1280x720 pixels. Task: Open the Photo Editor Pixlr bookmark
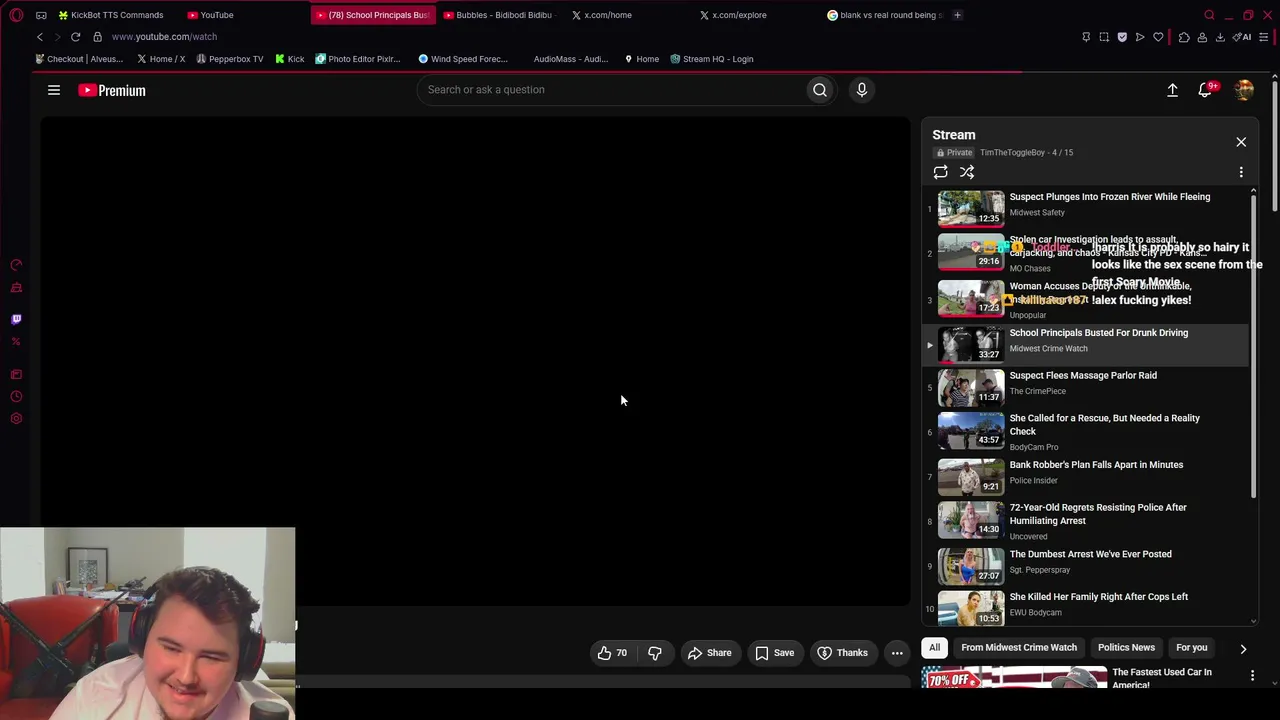point(357,59)
